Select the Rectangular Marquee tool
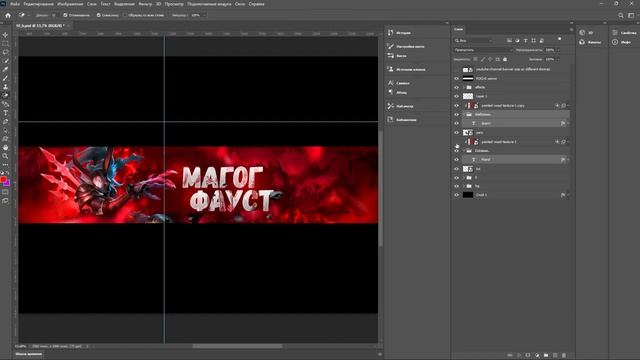The width and height of the screenshot is (640, 360). click(x=5, y=44)
